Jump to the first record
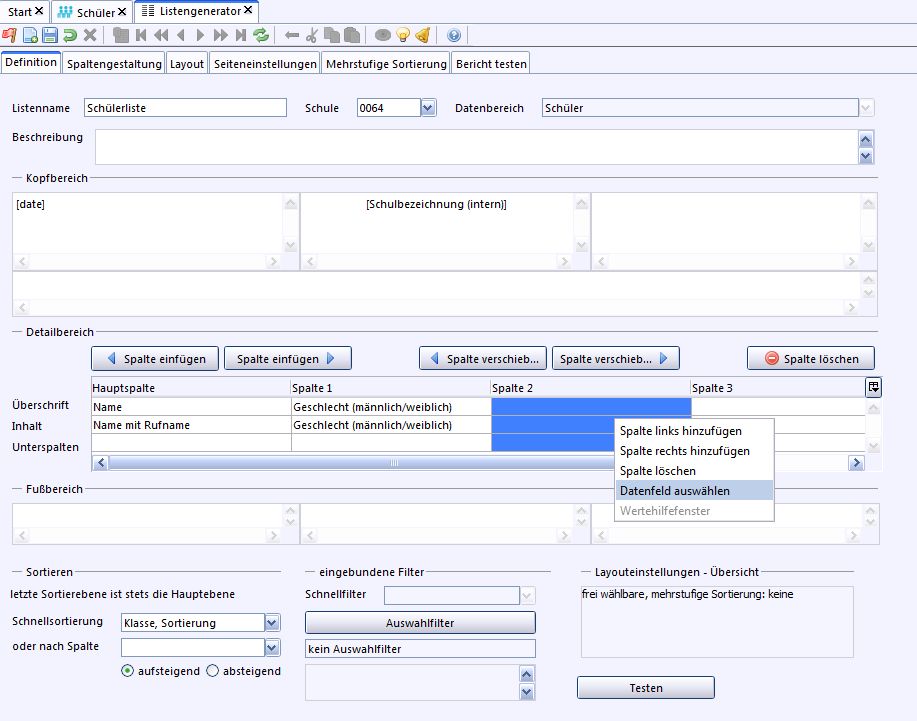The height and width of the screenshot is (721, 917). [x=141, y=36]
